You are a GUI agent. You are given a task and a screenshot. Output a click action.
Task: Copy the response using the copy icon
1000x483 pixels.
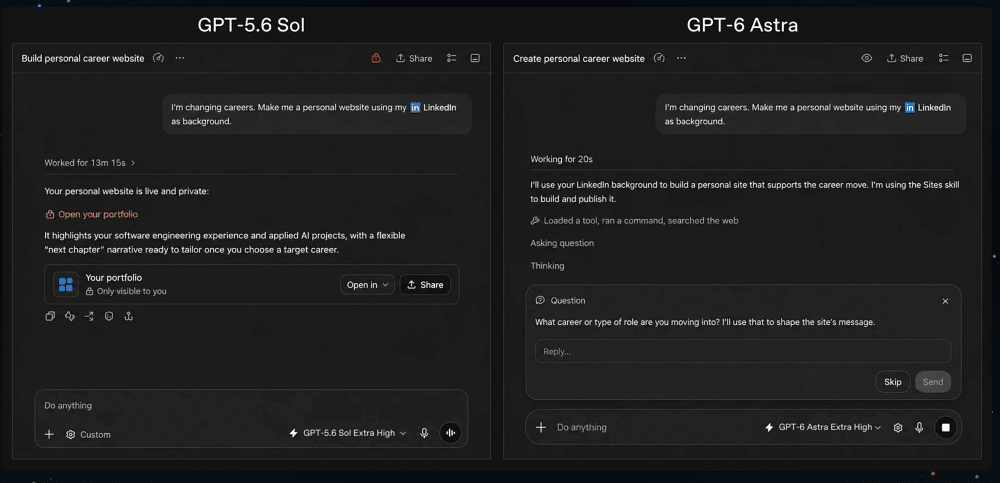pos(50,316)
